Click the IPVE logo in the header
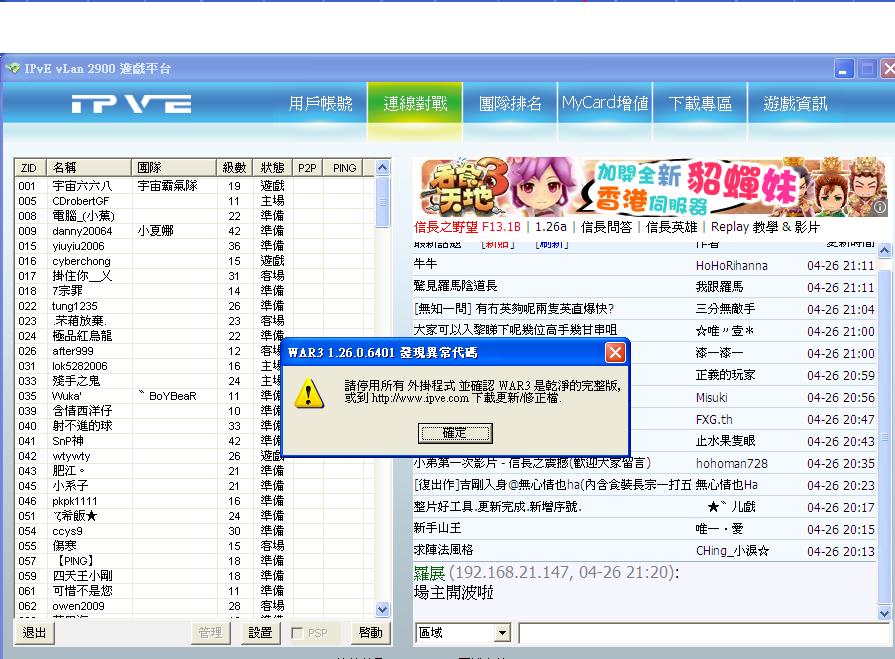Image resolution: width=895 pixels, height=659 pixels. coord(131,104)
